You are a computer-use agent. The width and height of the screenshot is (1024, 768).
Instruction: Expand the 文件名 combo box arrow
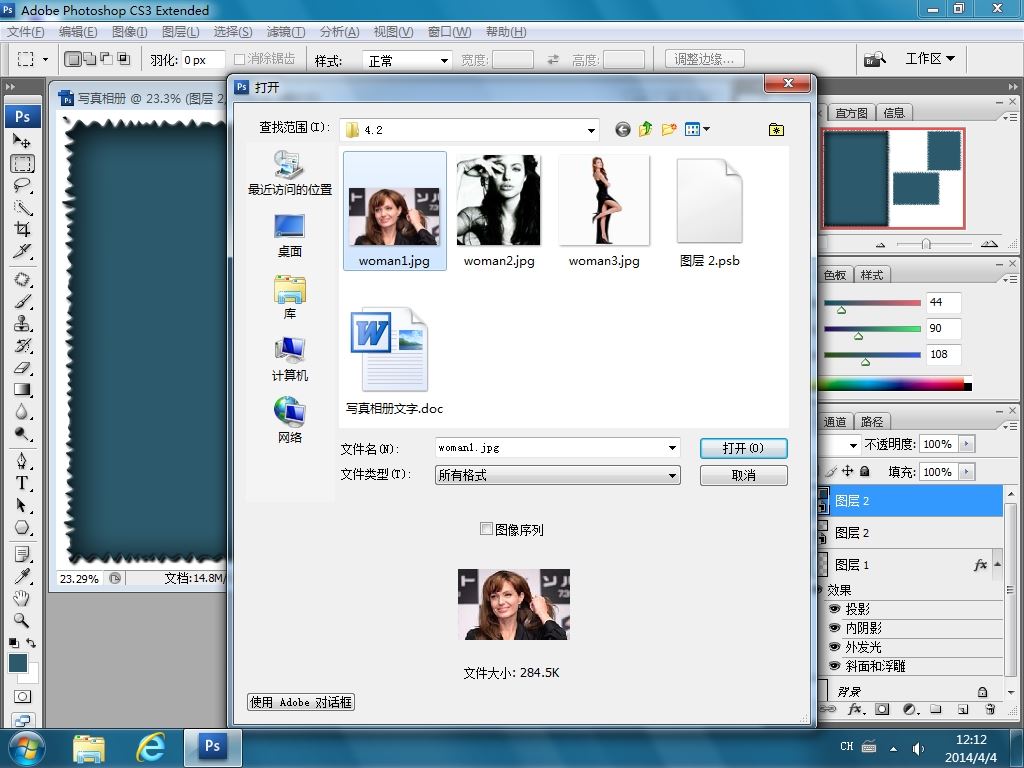coord(672,448)
